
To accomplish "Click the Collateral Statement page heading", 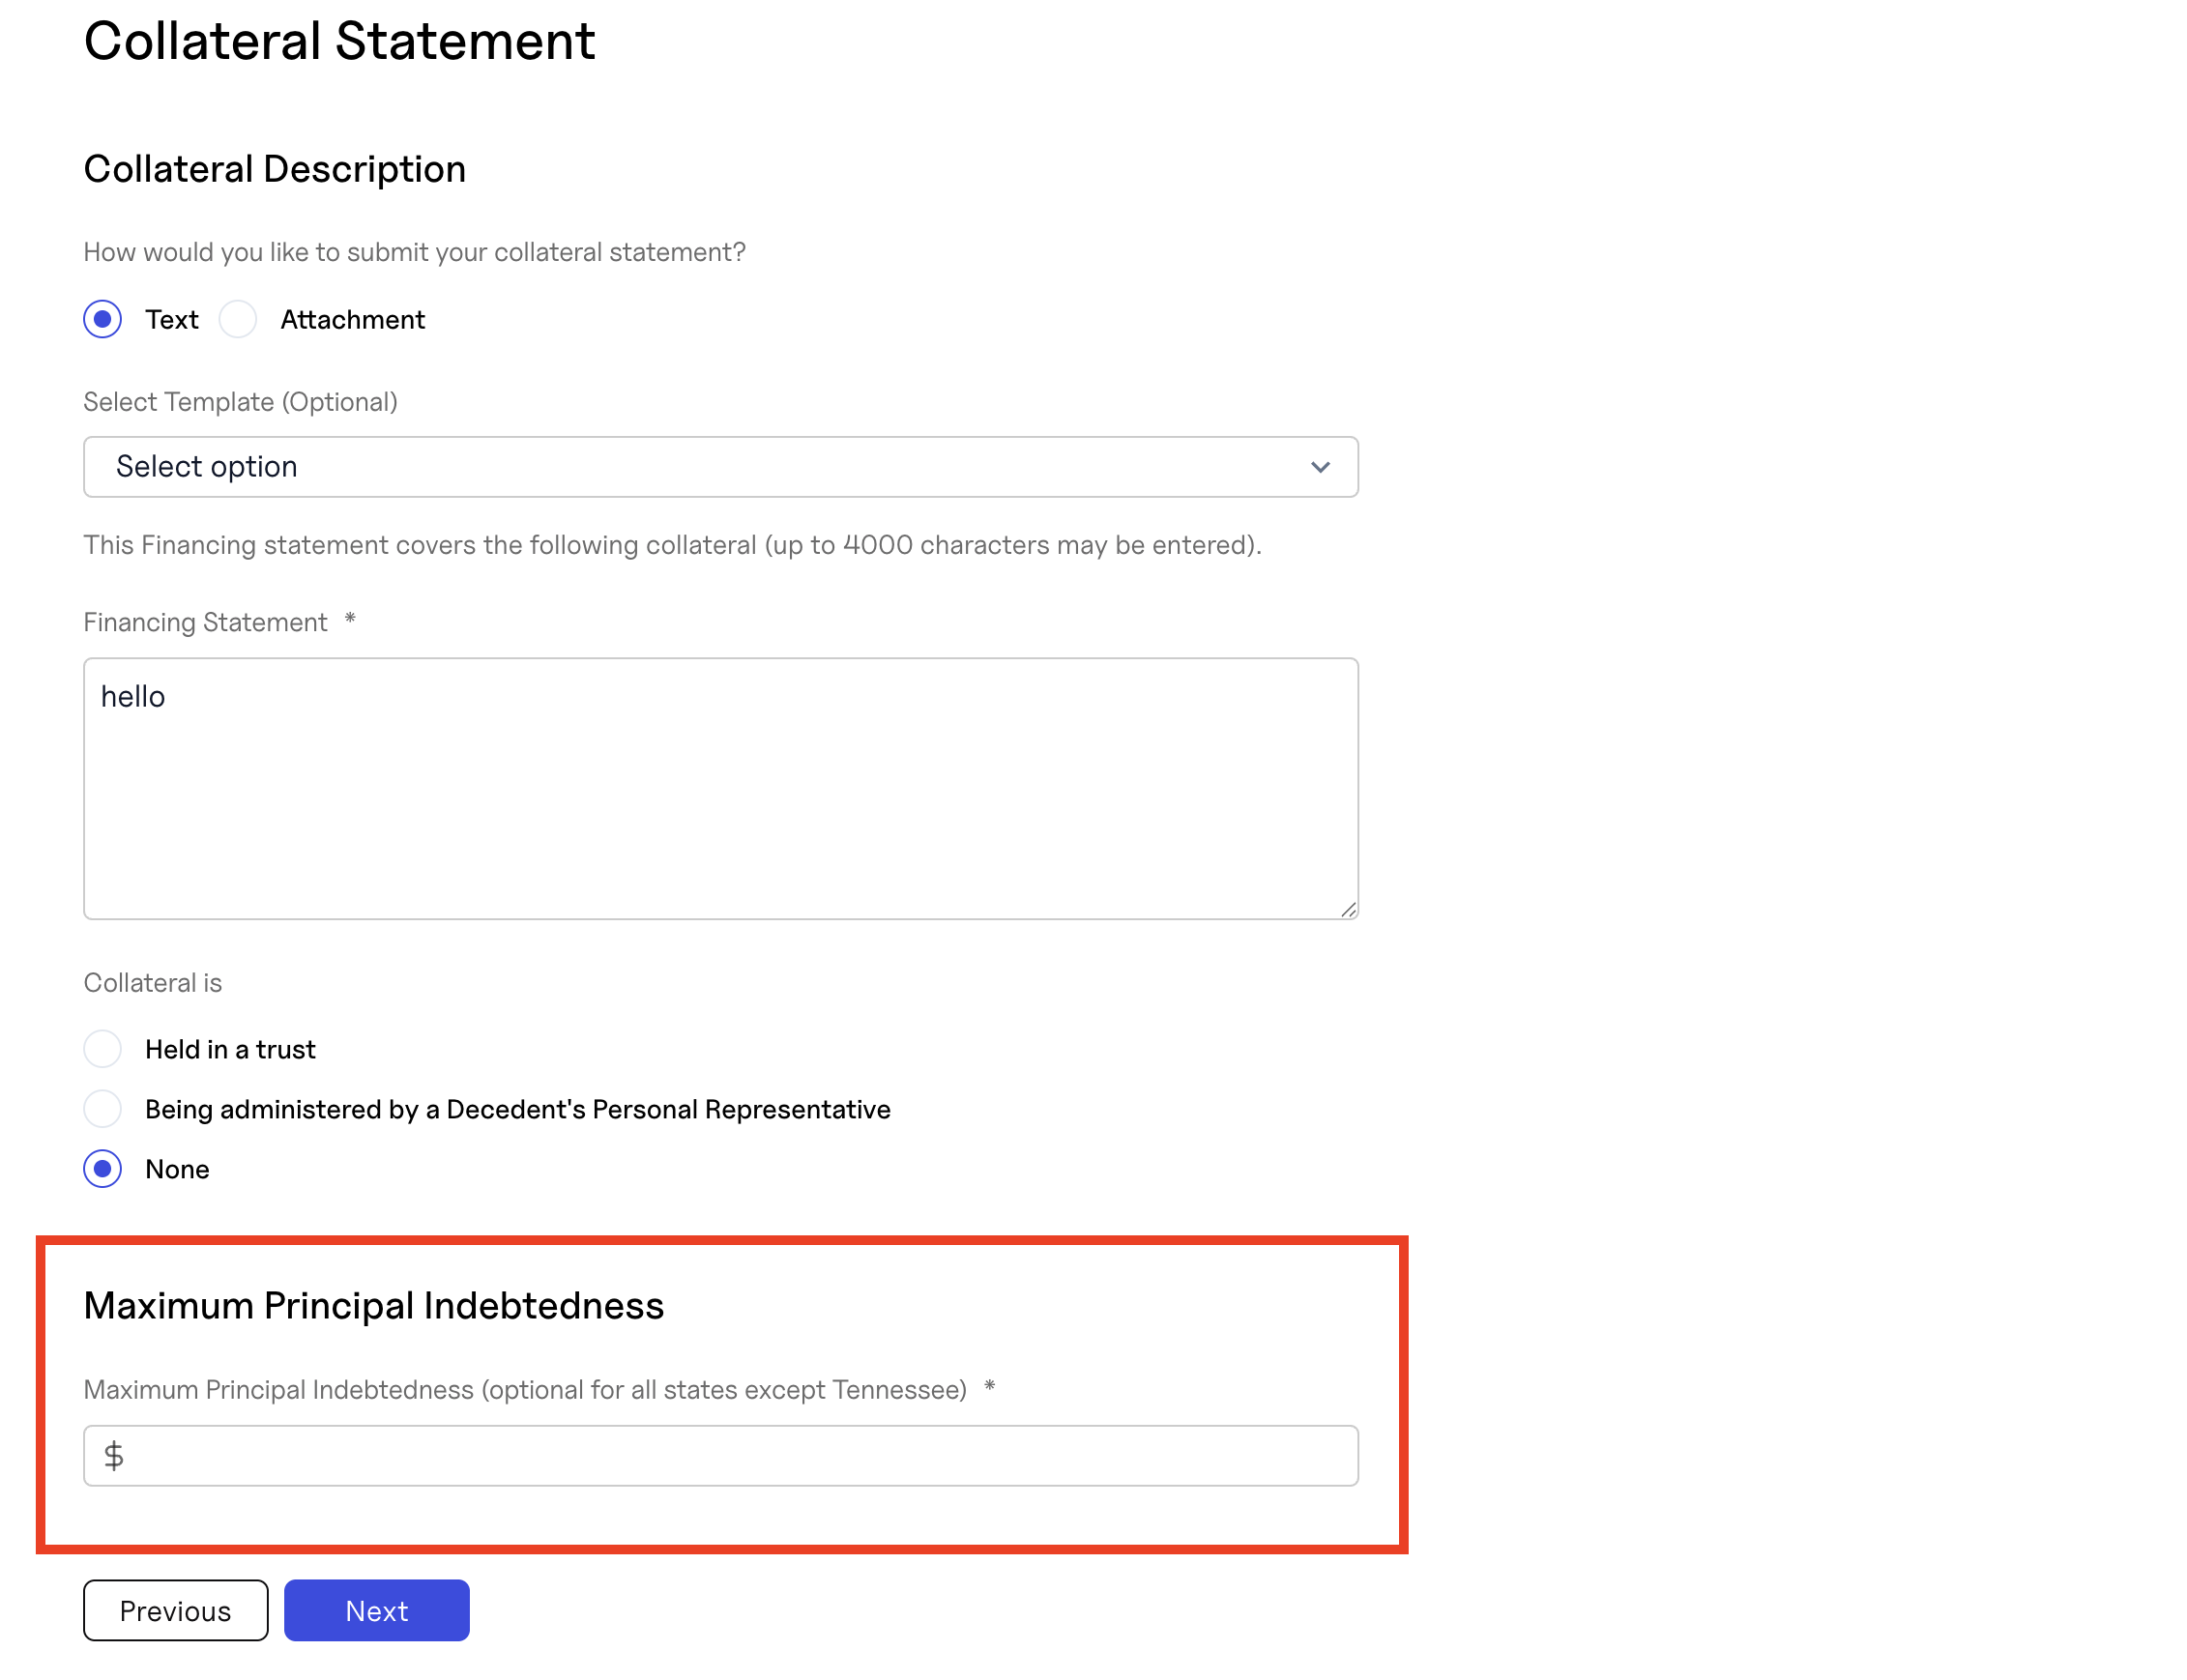I will click(x=339, y=41).
